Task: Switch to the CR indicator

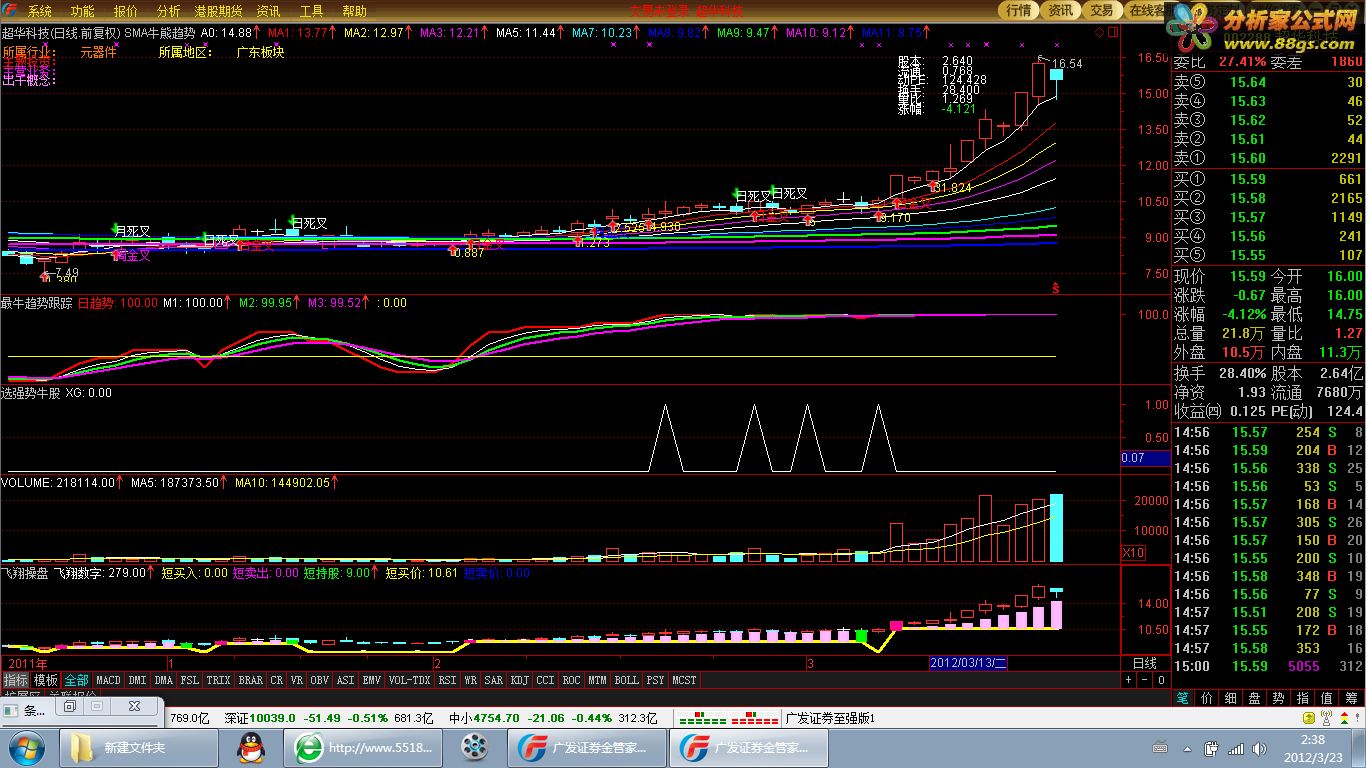Action: (277, 680)
